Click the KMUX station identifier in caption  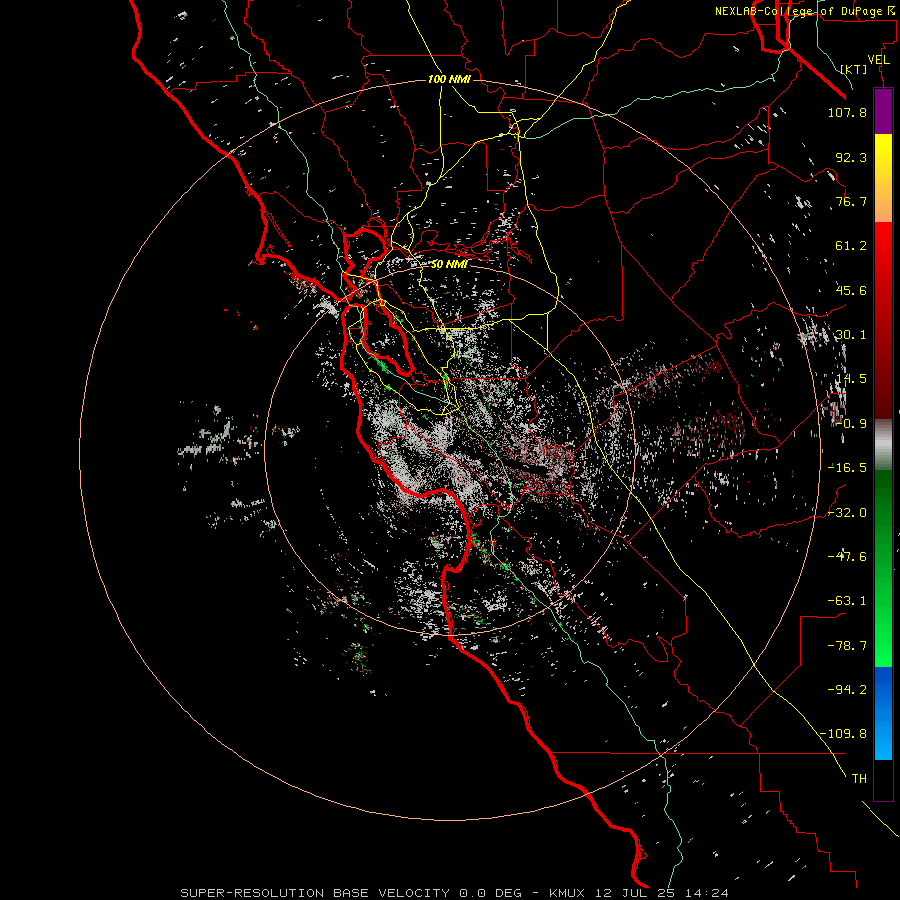tap(568, 893)
